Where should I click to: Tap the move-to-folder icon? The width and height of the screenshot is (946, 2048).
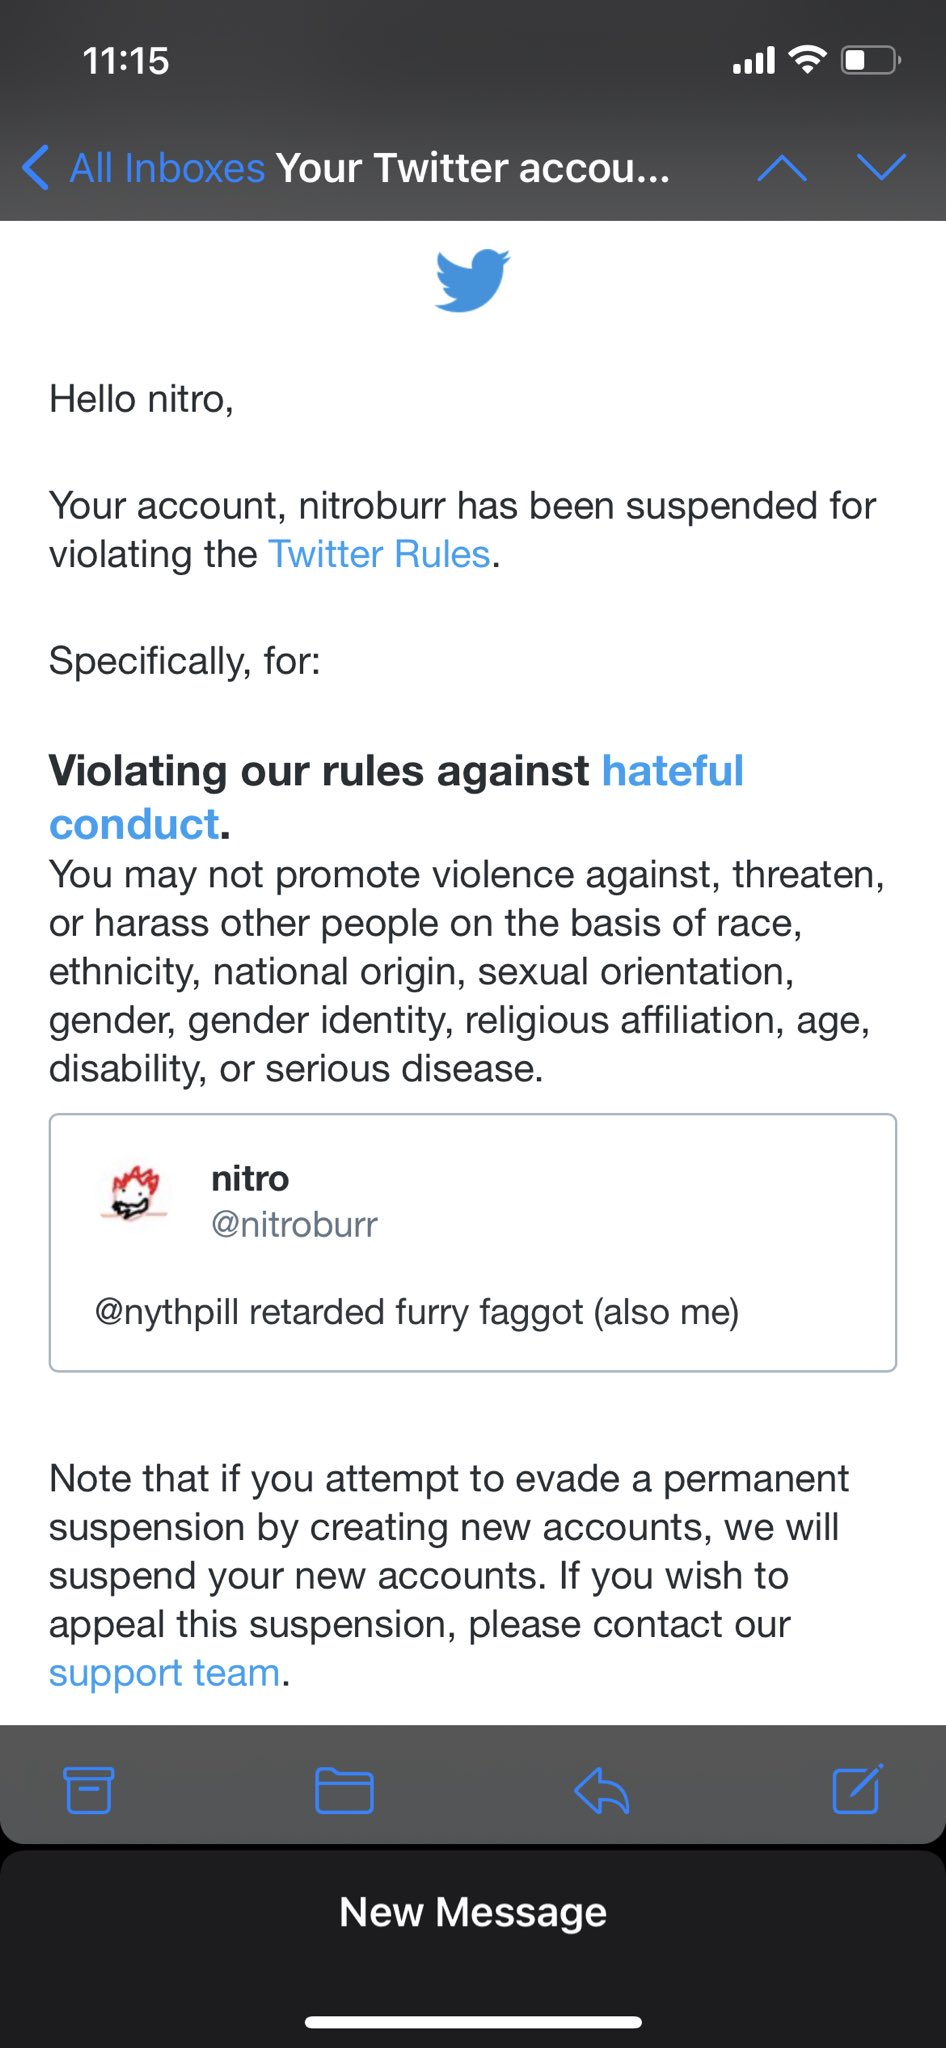[344, 1790]
